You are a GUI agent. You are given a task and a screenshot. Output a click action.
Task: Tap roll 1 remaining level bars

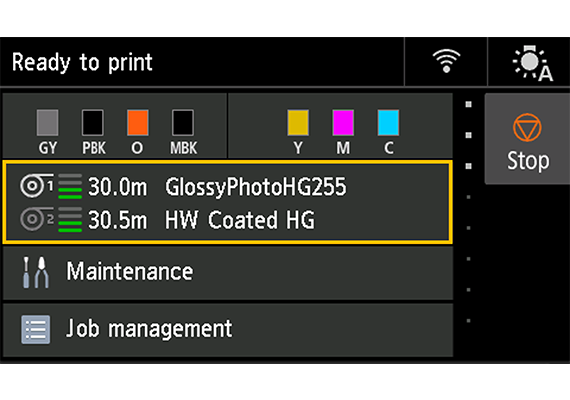tap(70, 186)
